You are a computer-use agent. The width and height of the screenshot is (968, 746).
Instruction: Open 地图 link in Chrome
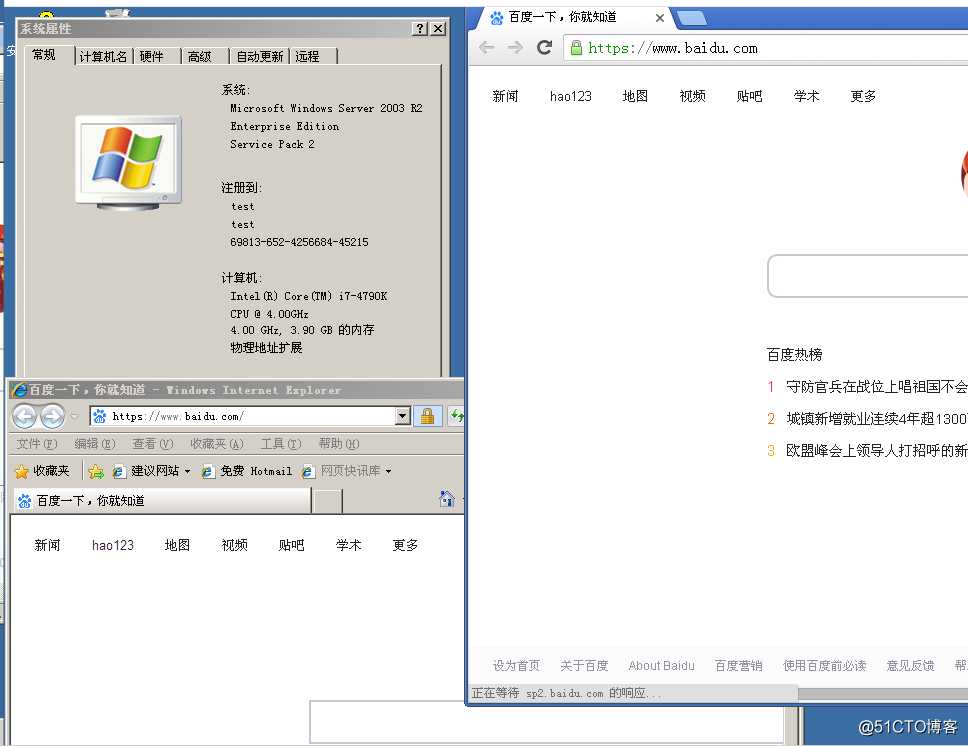tap(635, 96)
